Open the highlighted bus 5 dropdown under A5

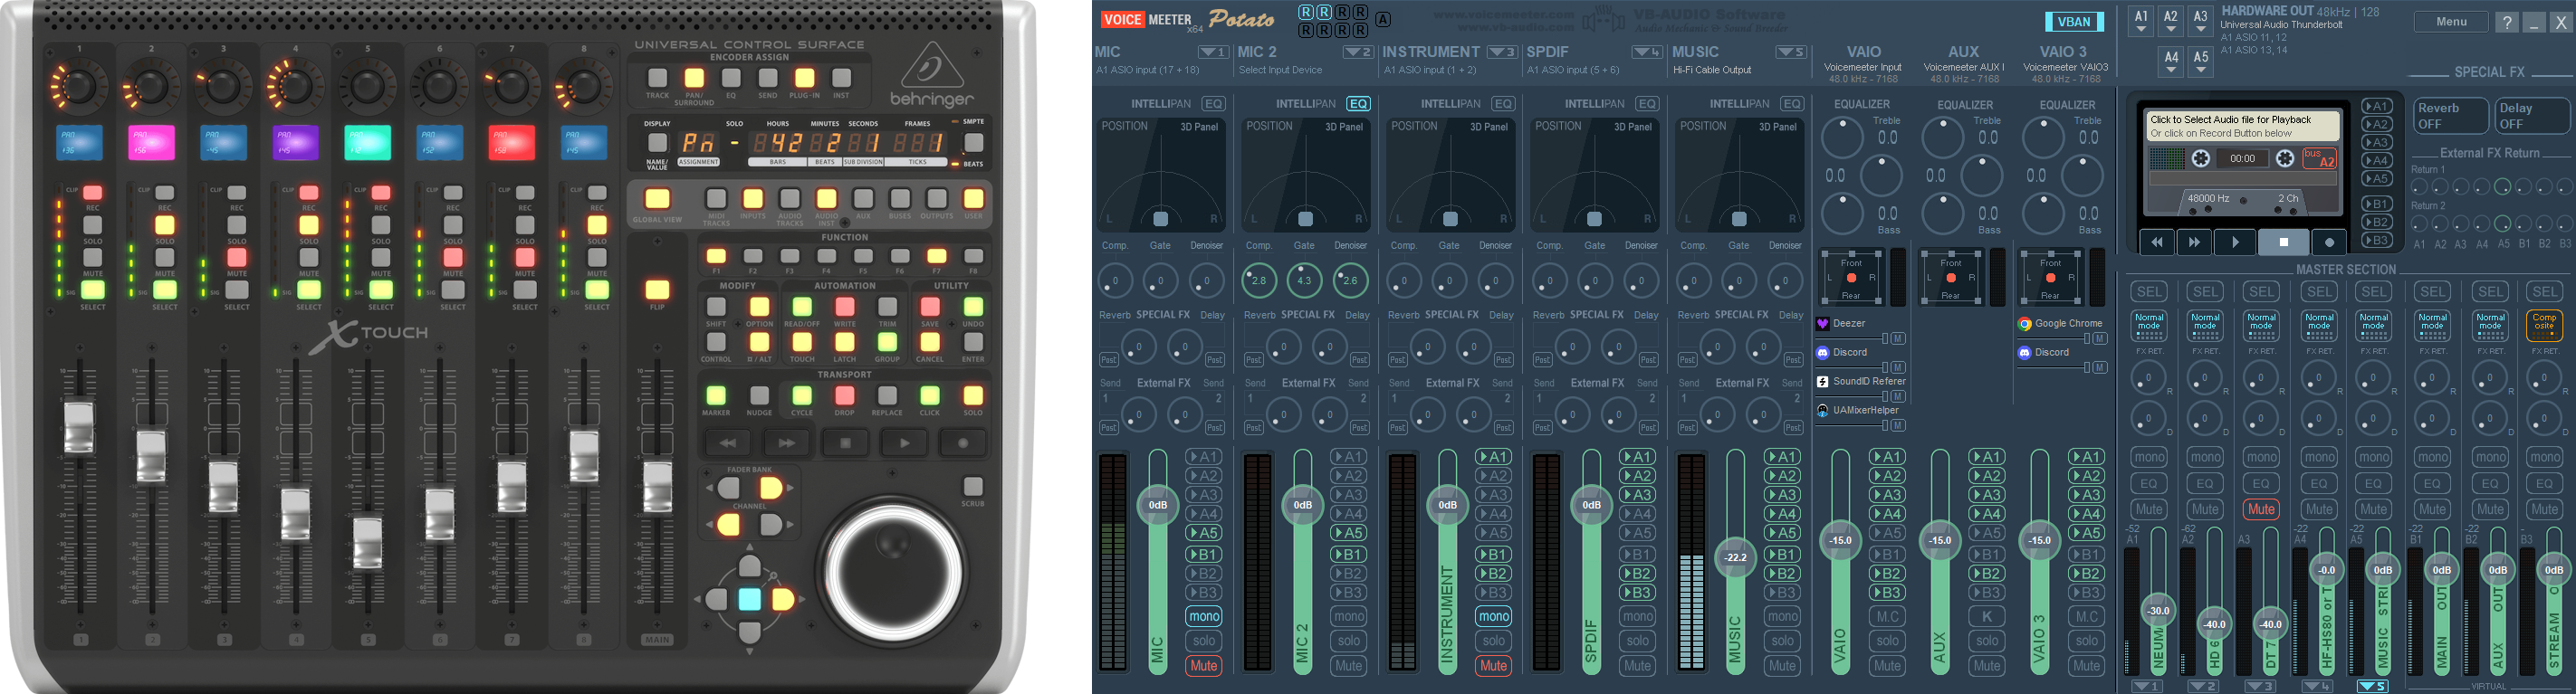coord(2373,686)
